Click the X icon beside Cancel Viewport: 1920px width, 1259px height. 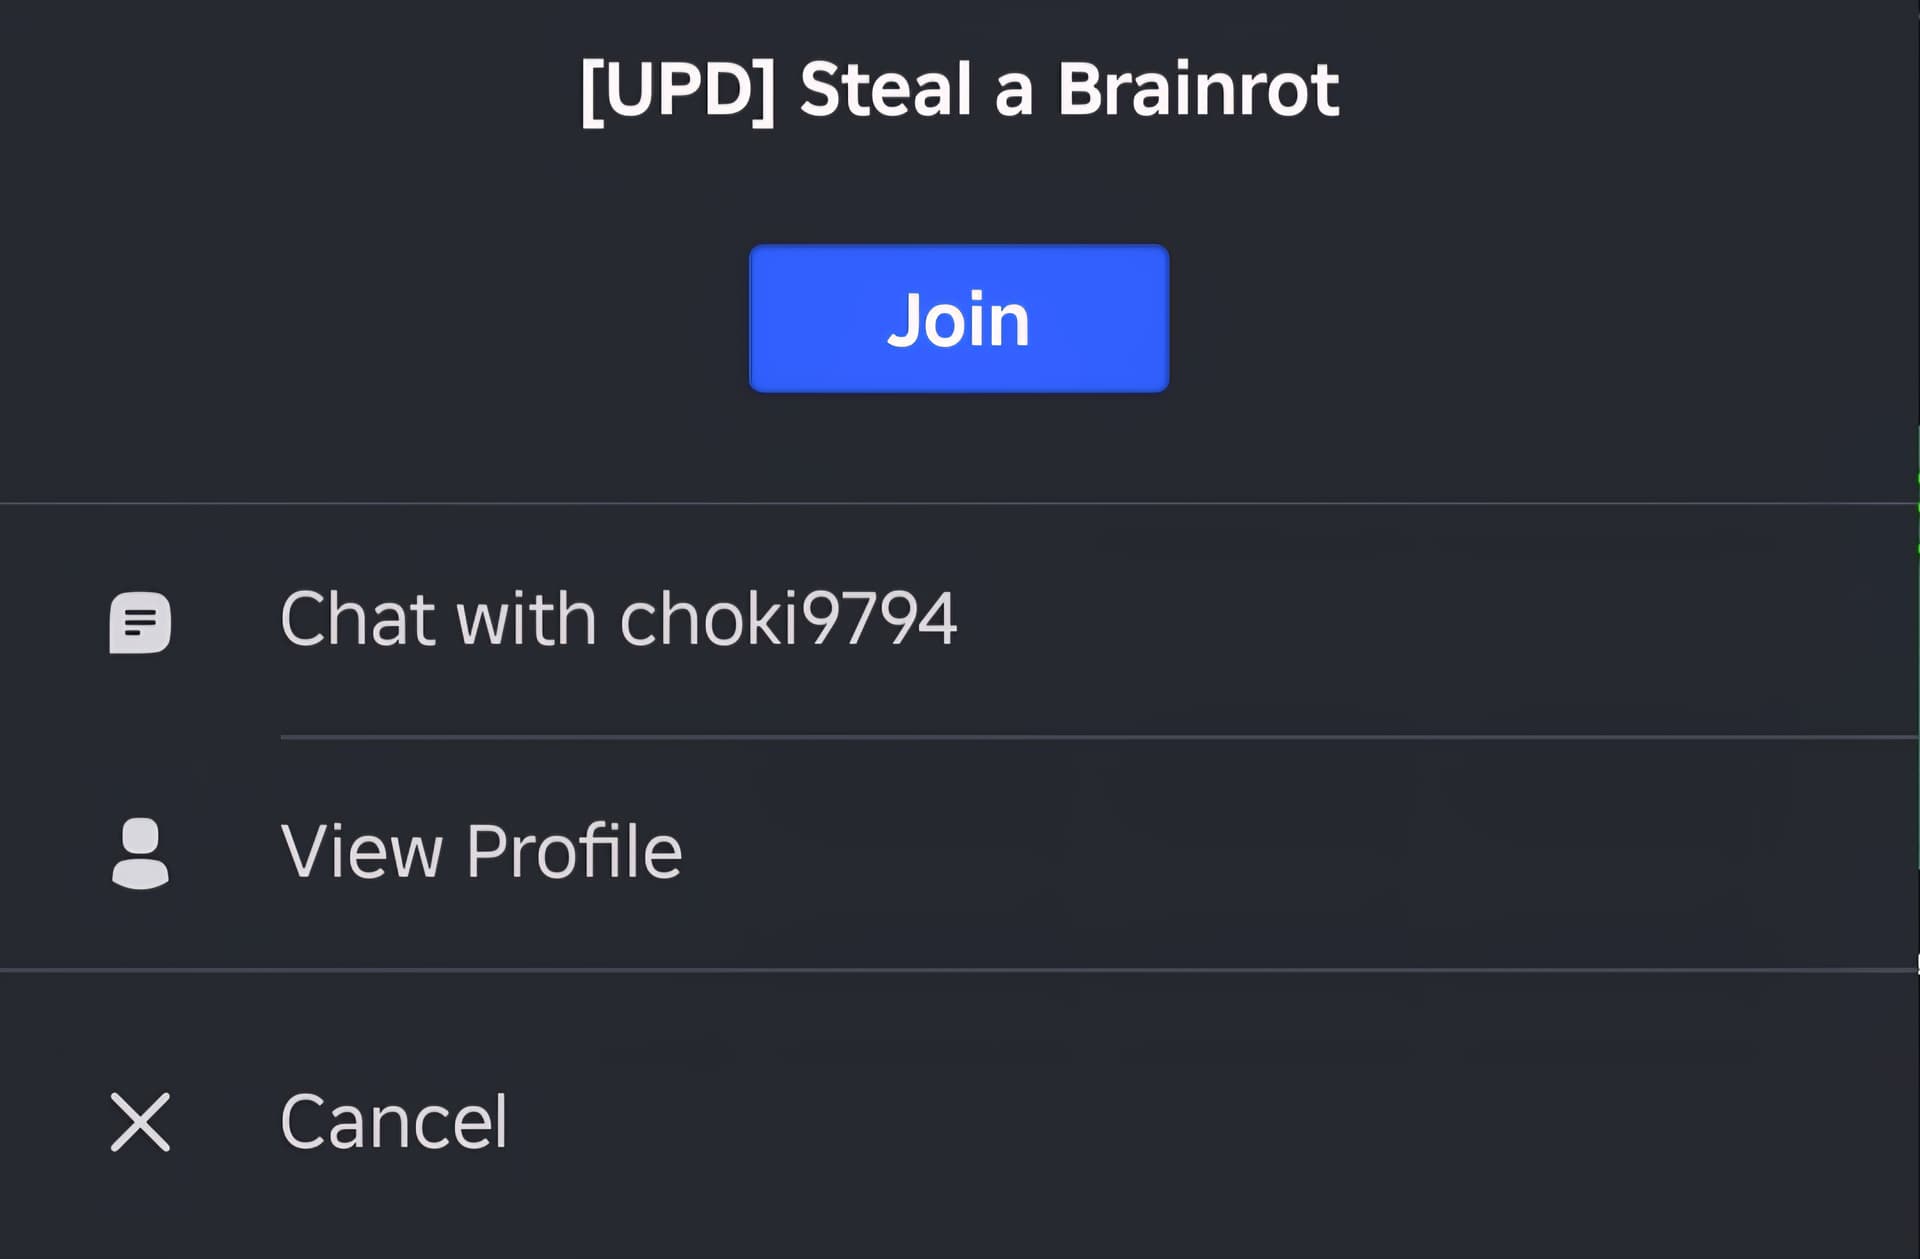pyautogui.click(x=140, y=1122)
